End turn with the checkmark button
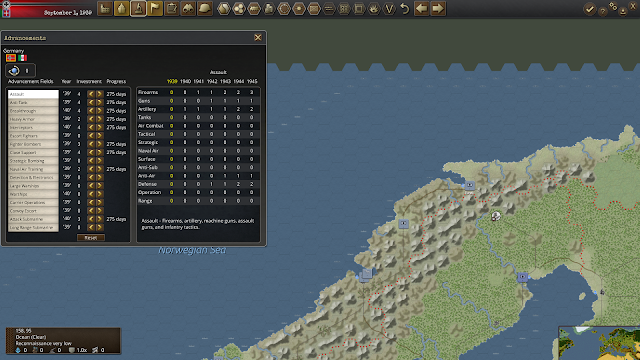 589,9
